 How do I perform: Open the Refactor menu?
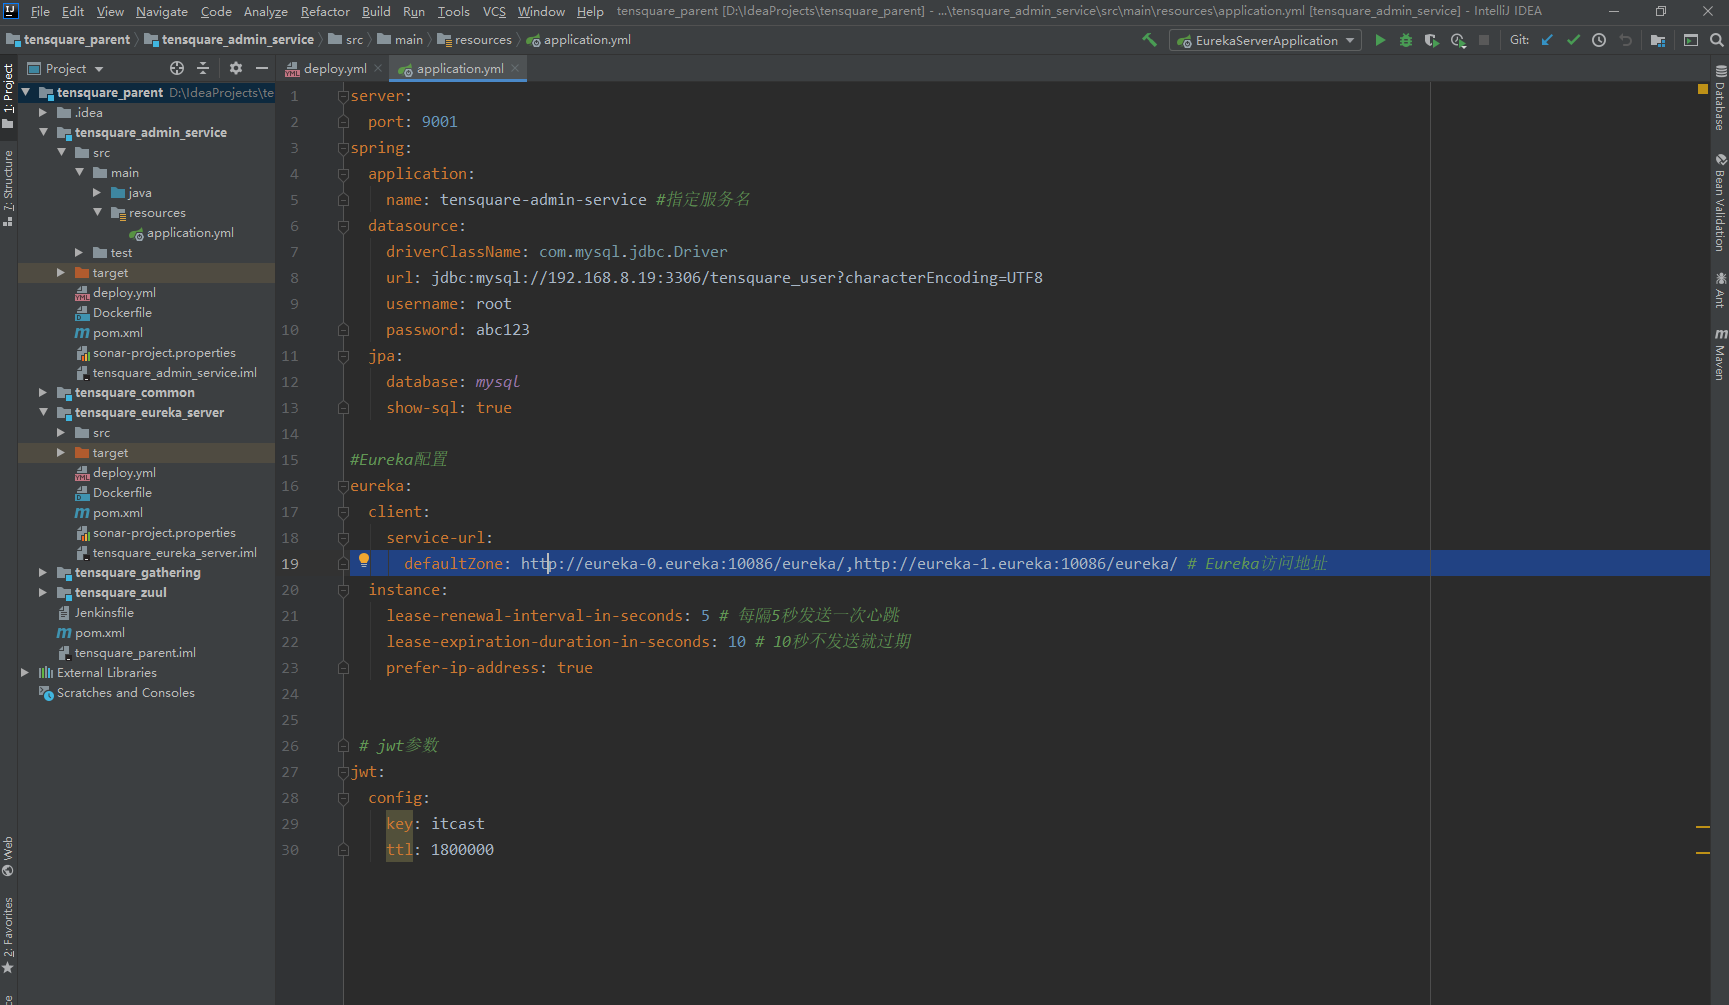point(325,11)
